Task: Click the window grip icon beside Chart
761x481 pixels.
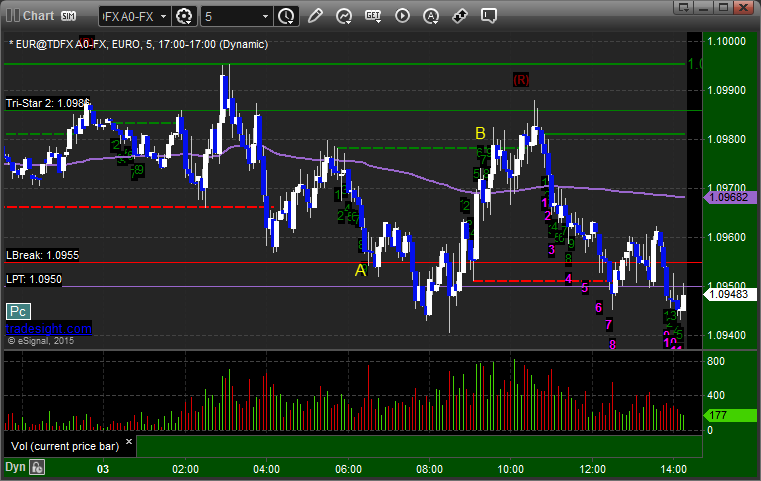Action: tap(13, 16)
